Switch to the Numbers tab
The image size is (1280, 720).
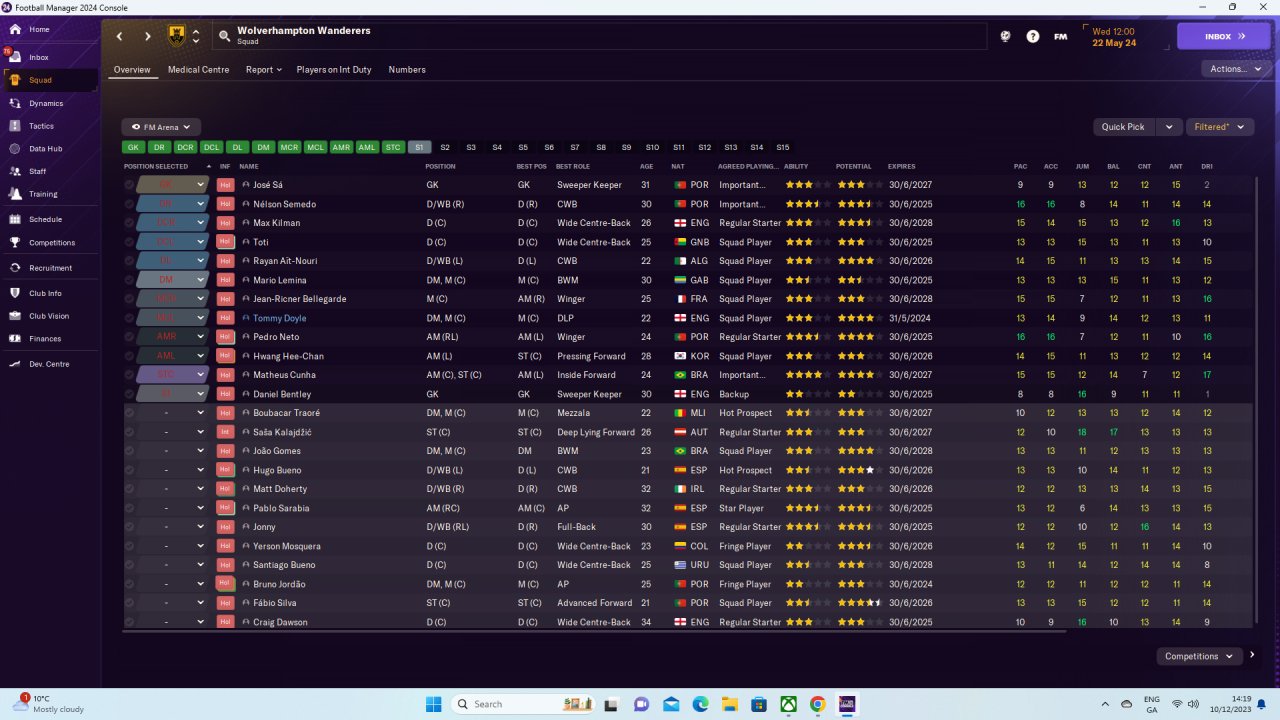407,70
